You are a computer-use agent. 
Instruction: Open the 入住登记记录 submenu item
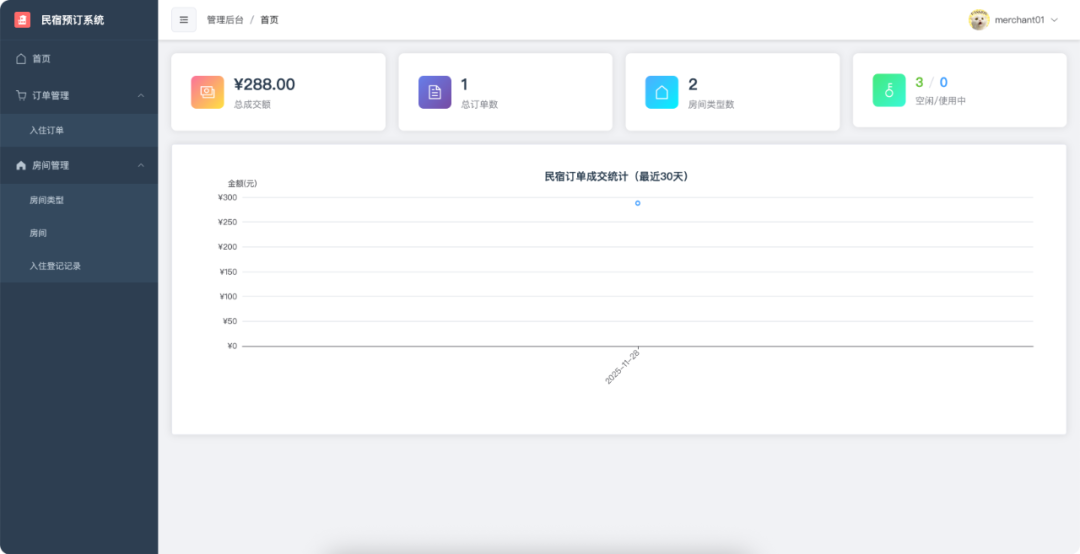[x=79, y=265]
